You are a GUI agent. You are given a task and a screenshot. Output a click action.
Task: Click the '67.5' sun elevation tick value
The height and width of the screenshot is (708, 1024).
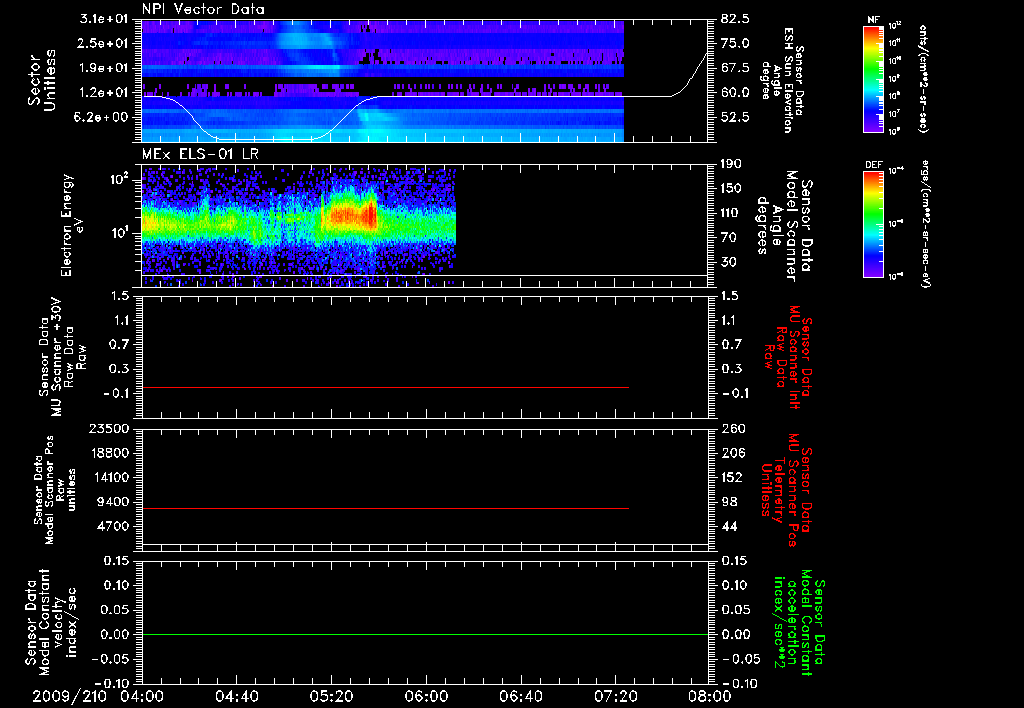(x=735, y=68)
